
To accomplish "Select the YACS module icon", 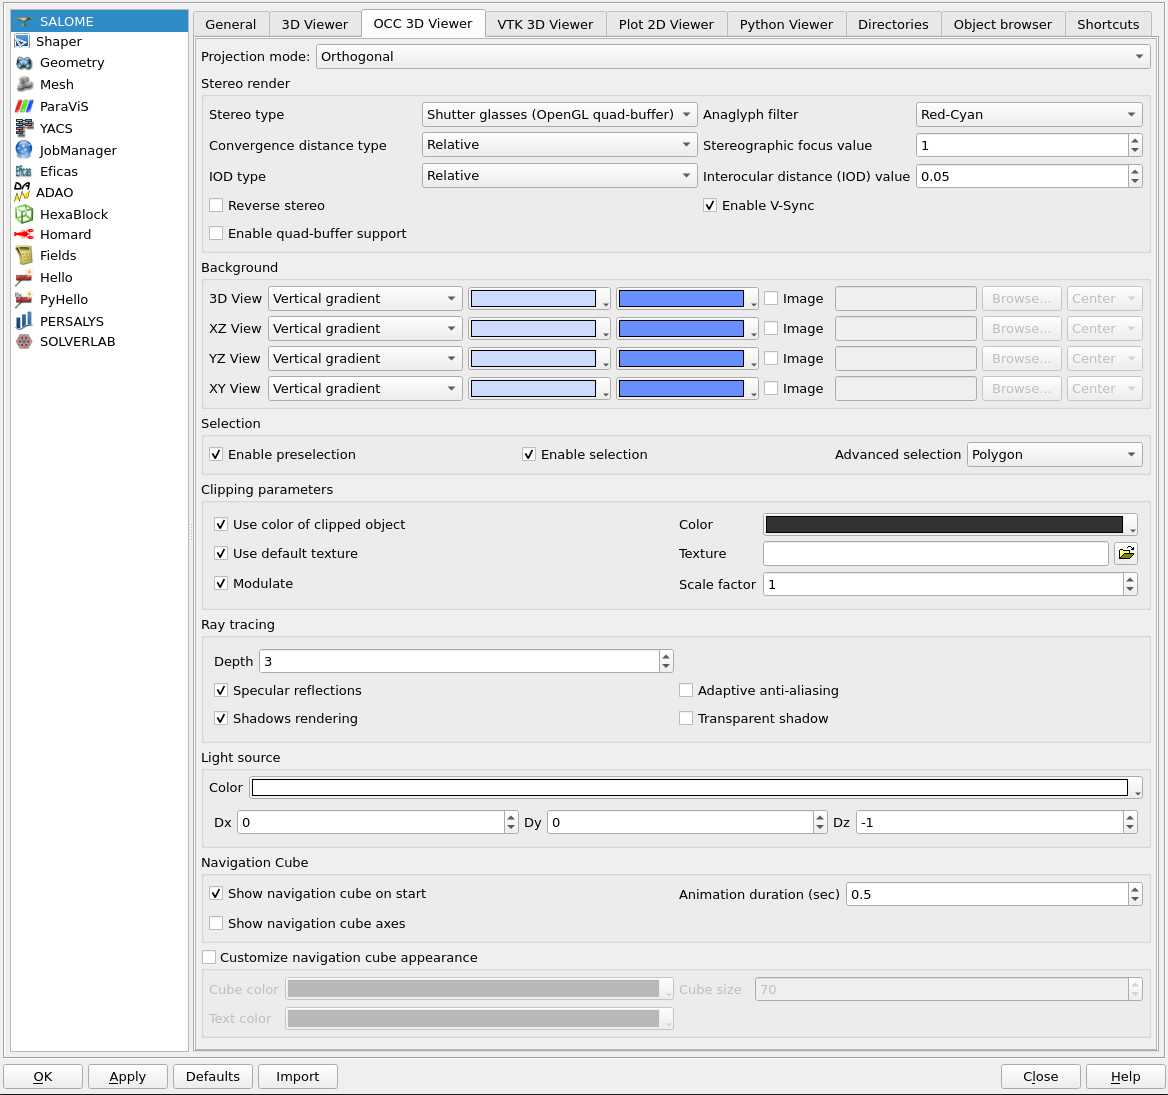I will click(25, 128).
